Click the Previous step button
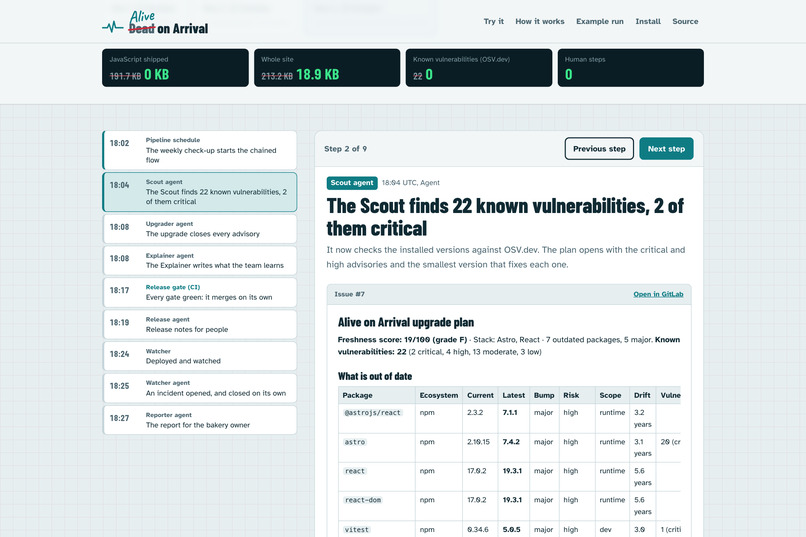 pyautogui.click(x=599, y=149)
